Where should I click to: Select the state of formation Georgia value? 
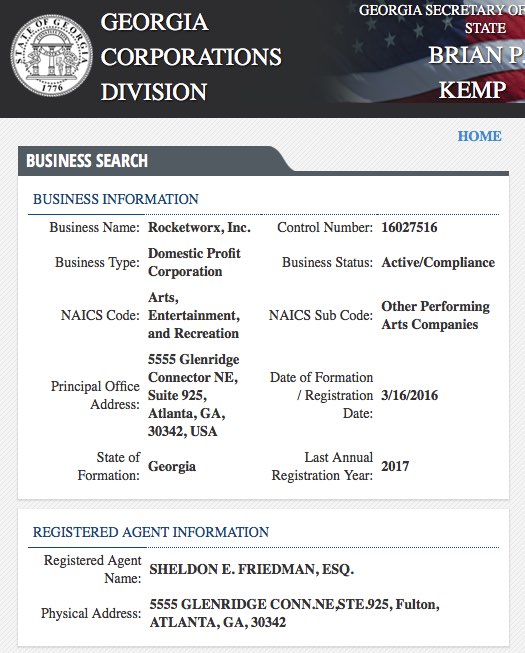pos(172,466)
